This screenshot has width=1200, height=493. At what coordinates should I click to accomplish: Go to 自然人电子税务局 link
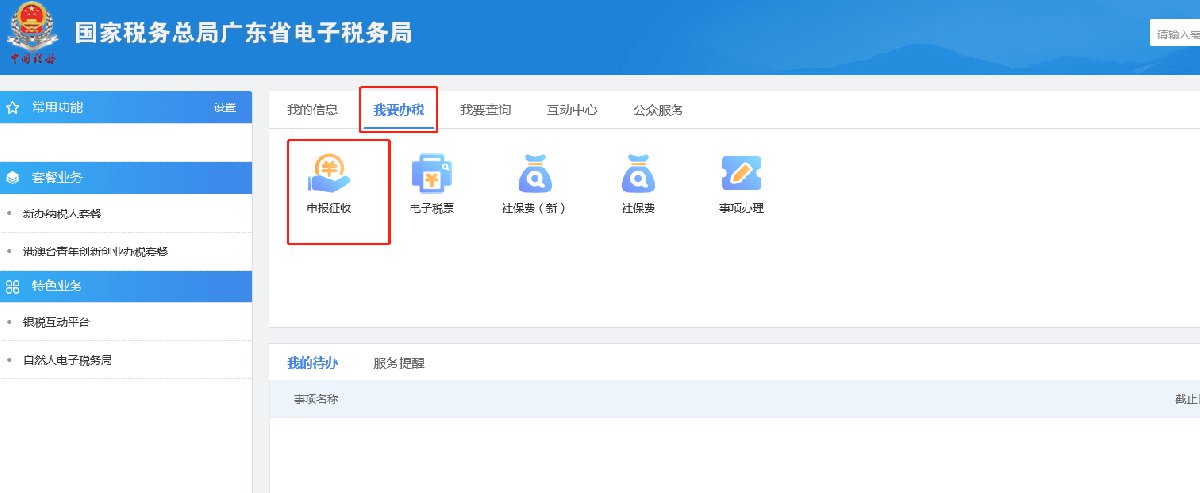67,359
